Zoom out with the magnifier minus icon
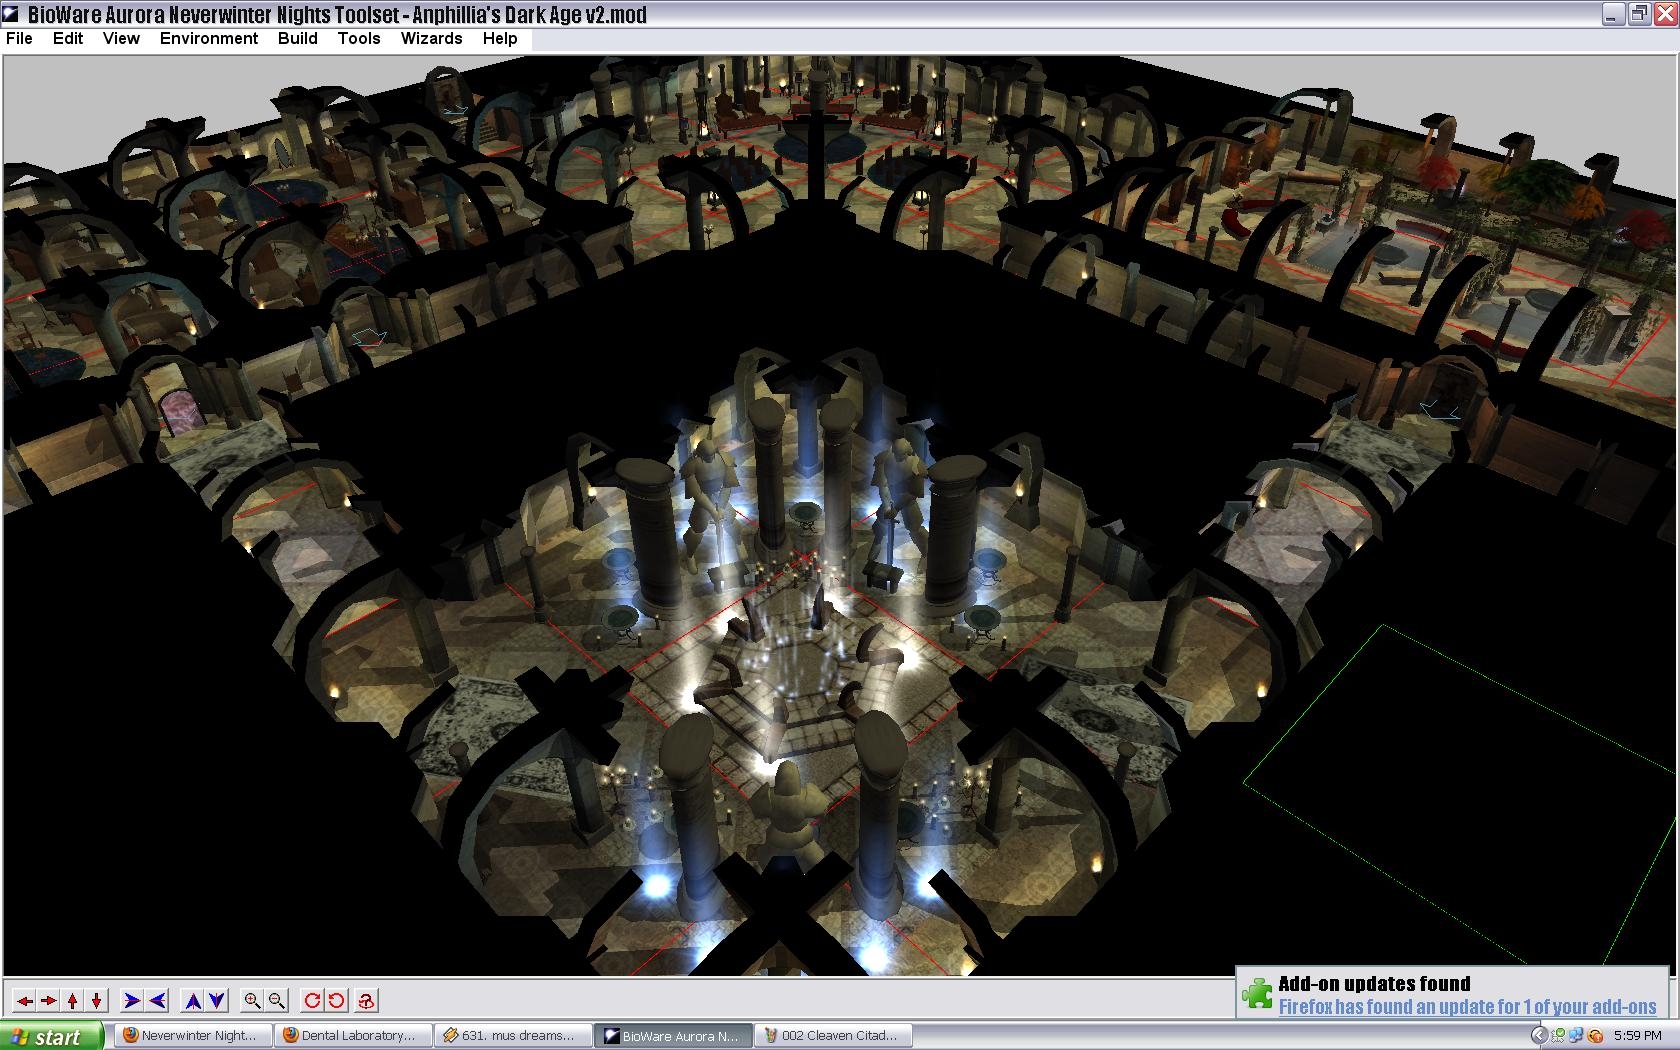Screen dimensions: 1680x1050 click(x=277, y=1000)
